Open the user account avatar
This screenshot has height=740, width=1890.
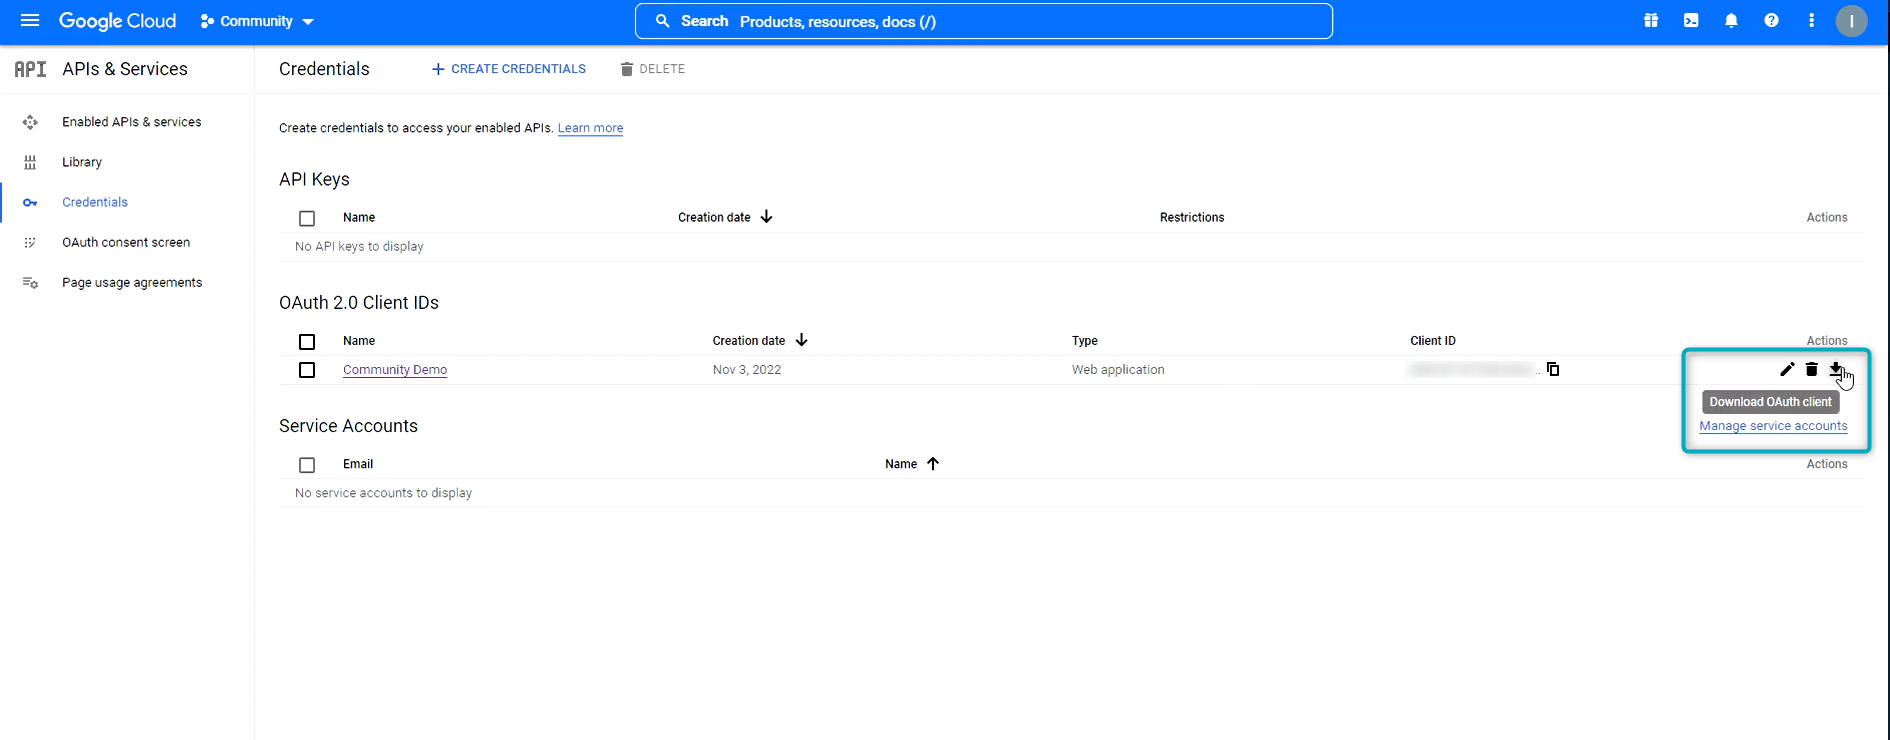tap(1851, 21)
